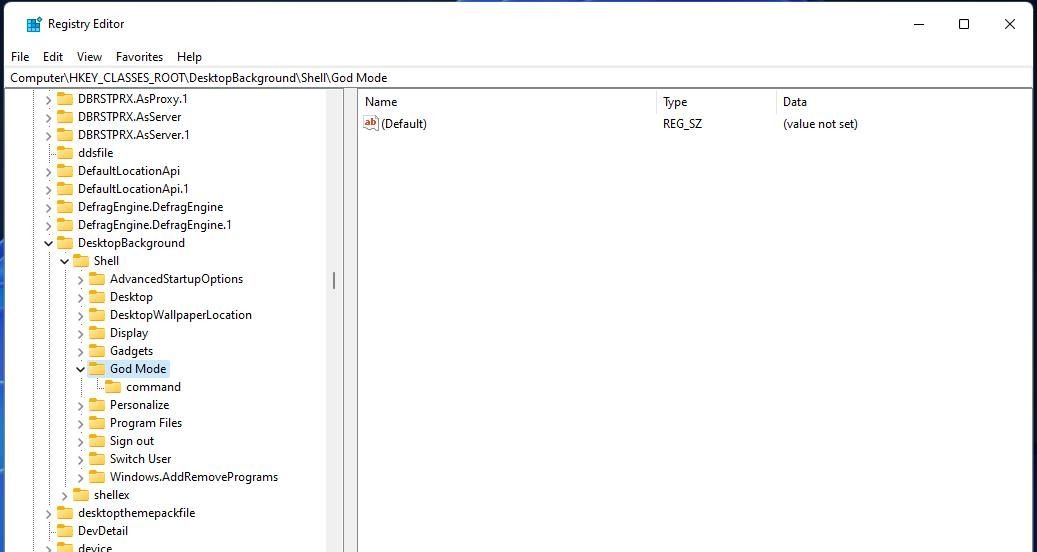The image size is (1037, 552).
Task: Open the View menu
Action: 89,57
